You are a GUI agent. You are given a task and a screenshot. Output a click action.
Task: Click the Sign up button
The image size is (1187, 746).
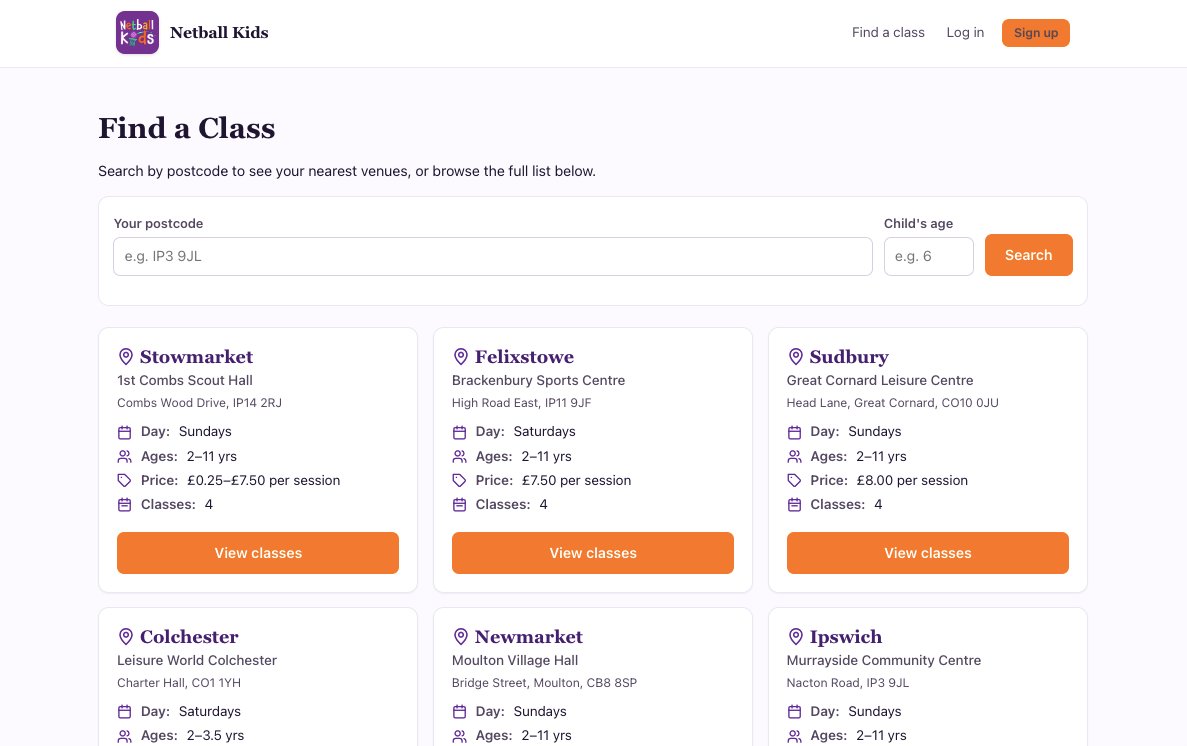[x=1036, y=33]
